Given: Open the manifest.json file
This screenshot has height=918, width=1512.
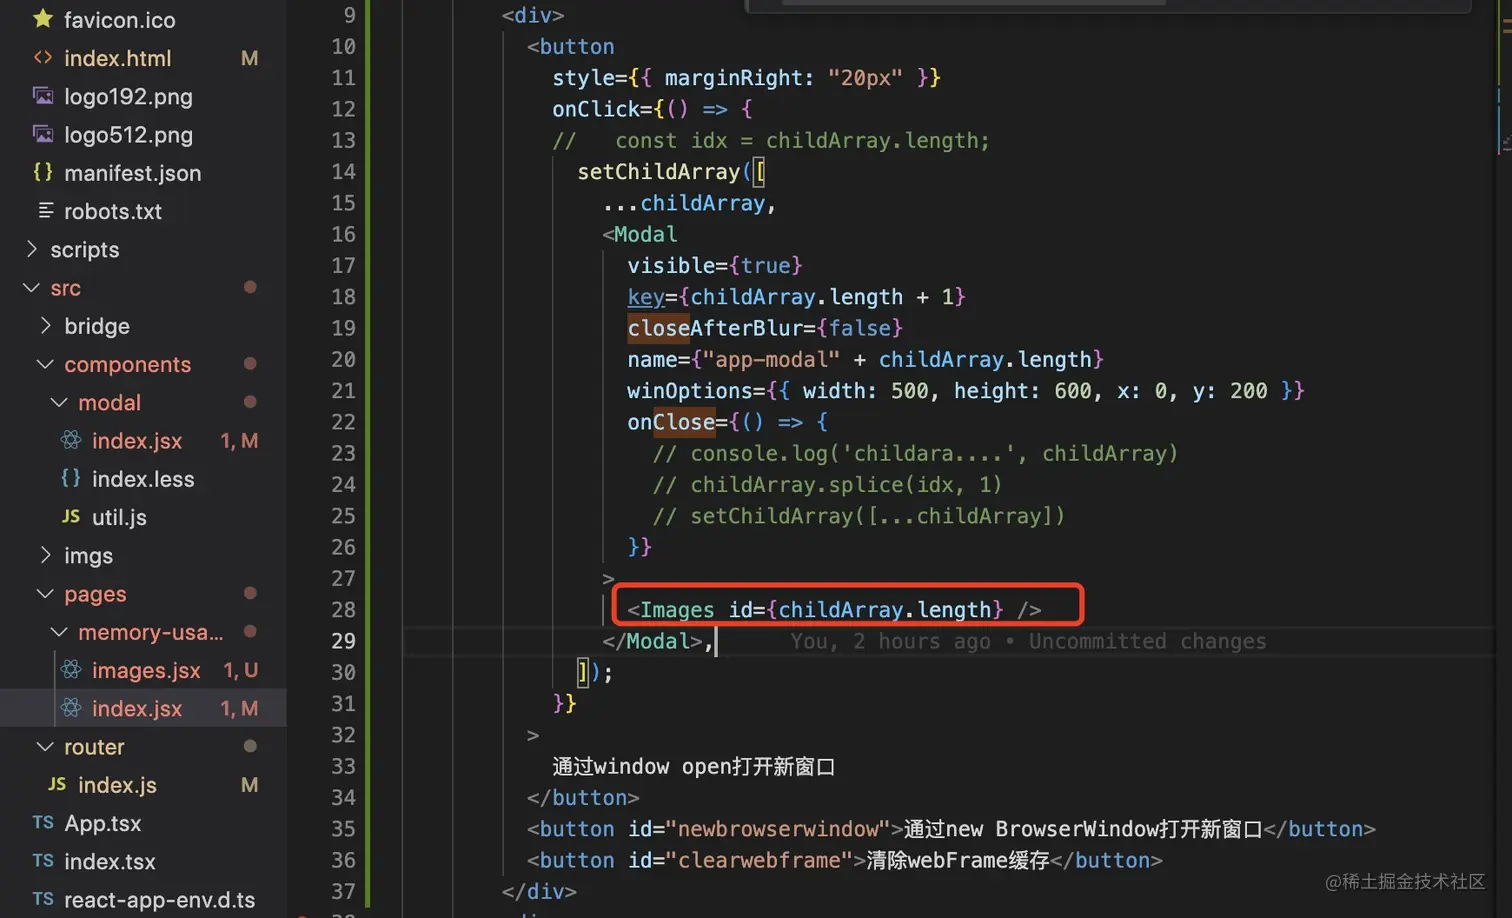Looking at the screenshot, I should pyautogui.click(x=133, y=173).
